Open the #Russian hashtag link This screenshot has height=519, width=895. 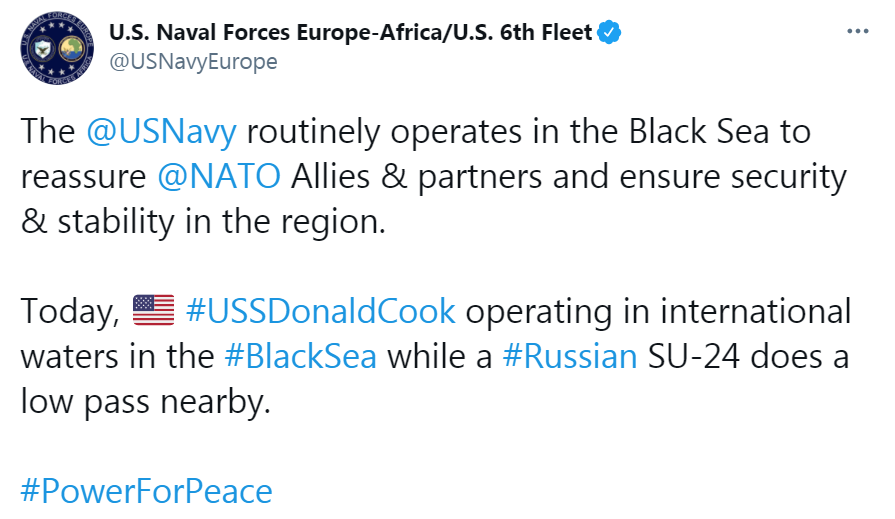coord(569,357)
